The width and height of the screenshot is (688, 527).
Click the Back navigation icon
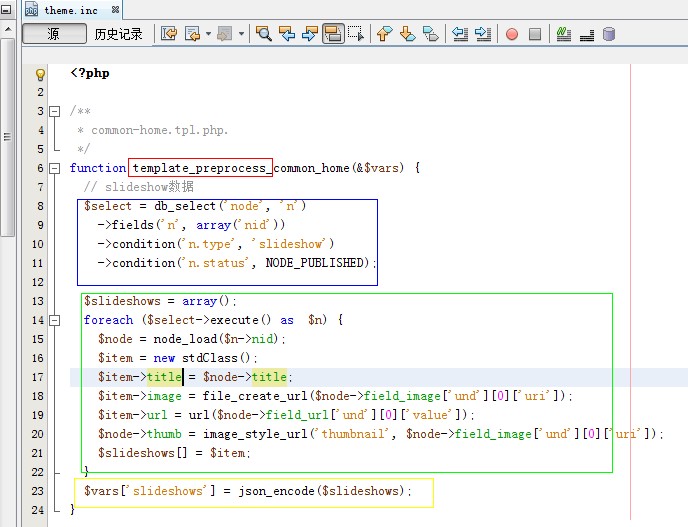[193, 34]
